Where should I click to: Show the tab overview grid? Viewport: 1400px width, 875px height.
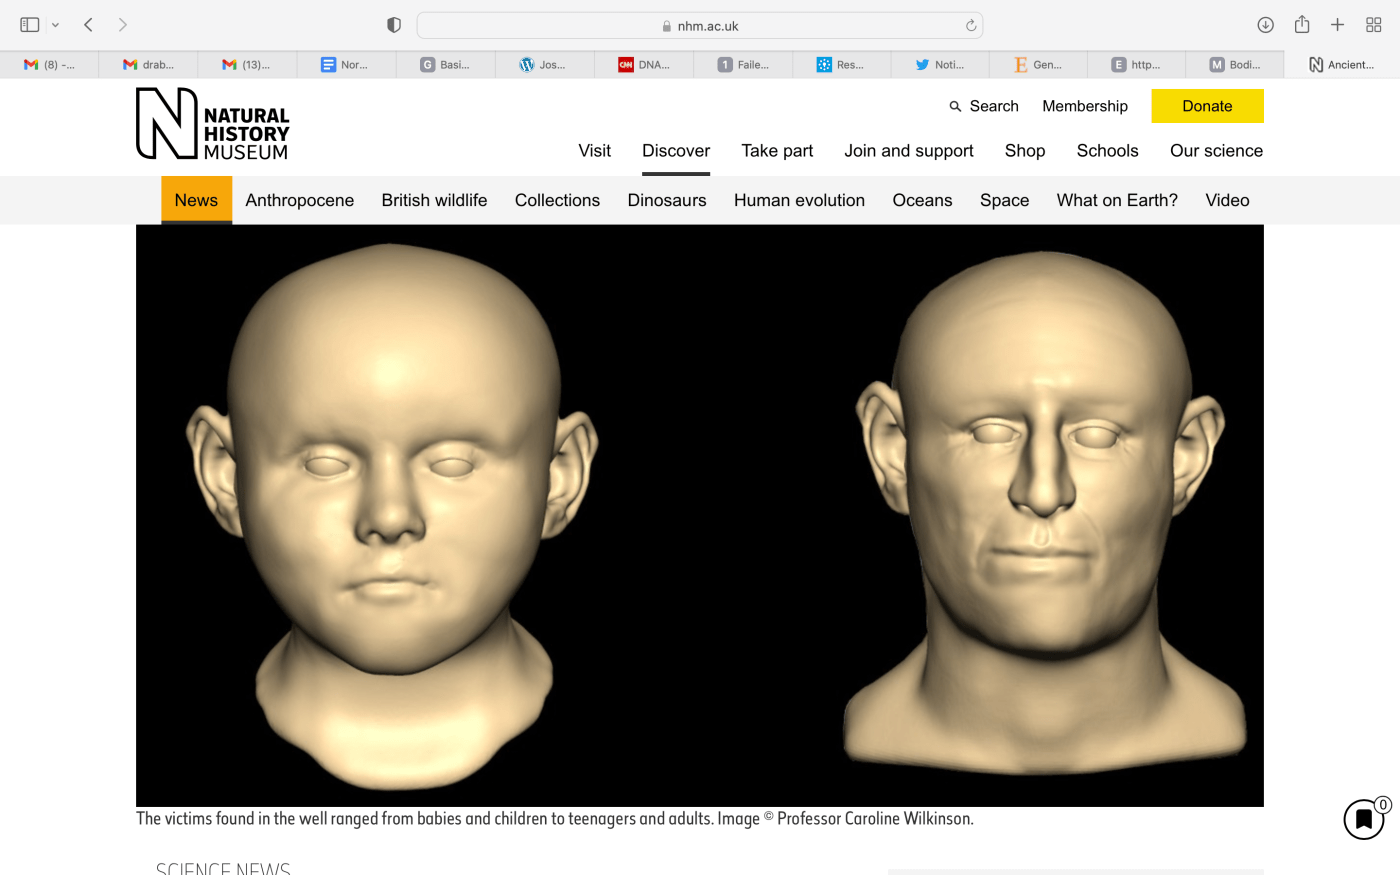1373,25
